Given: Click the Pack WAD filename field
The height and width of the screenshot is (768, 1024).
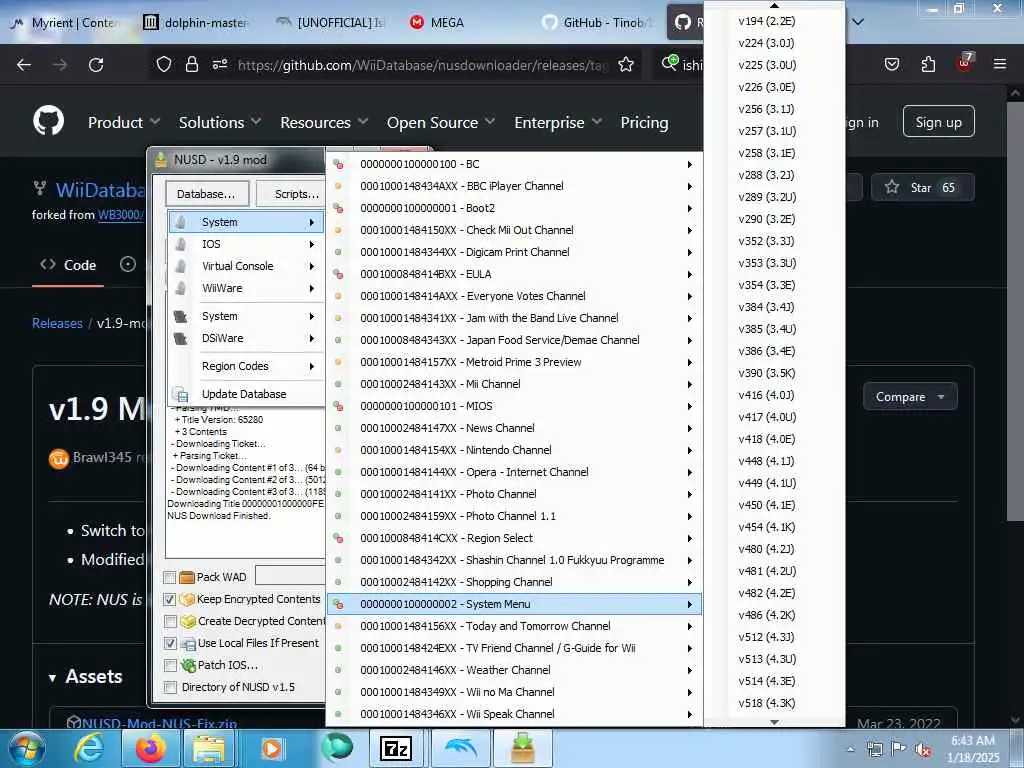Looking at the screenshot, I should pyautogui.click(x=290, y=575).
